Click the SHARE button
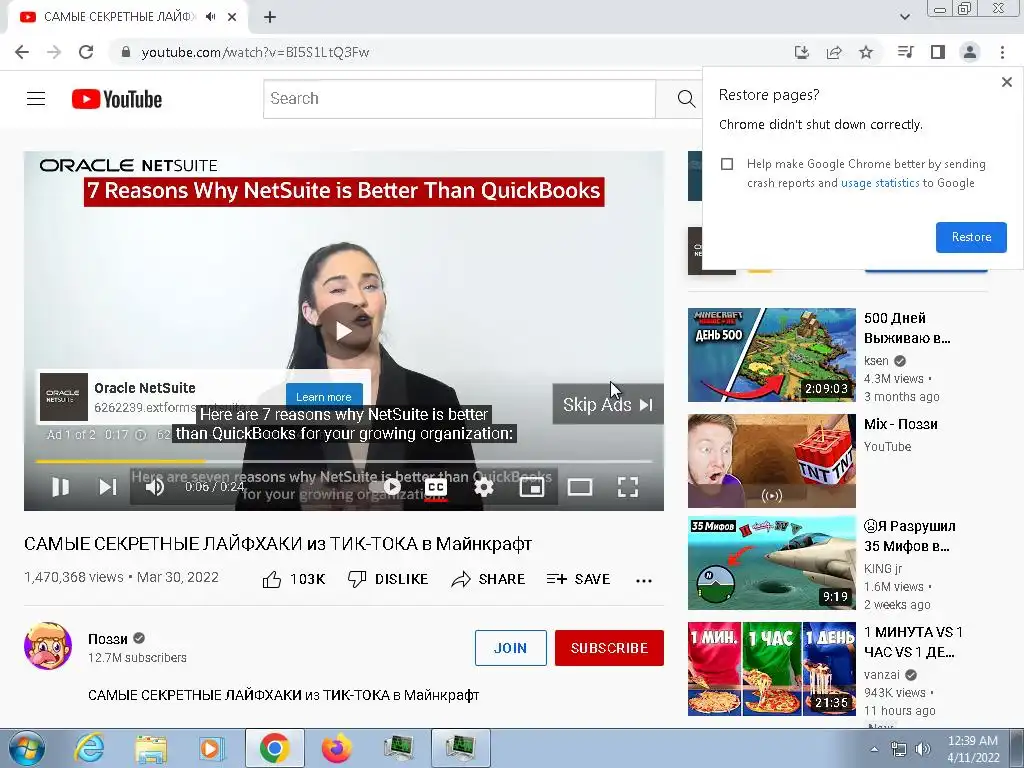This screenshot has width=1024, height=768. tap(488, 579)
